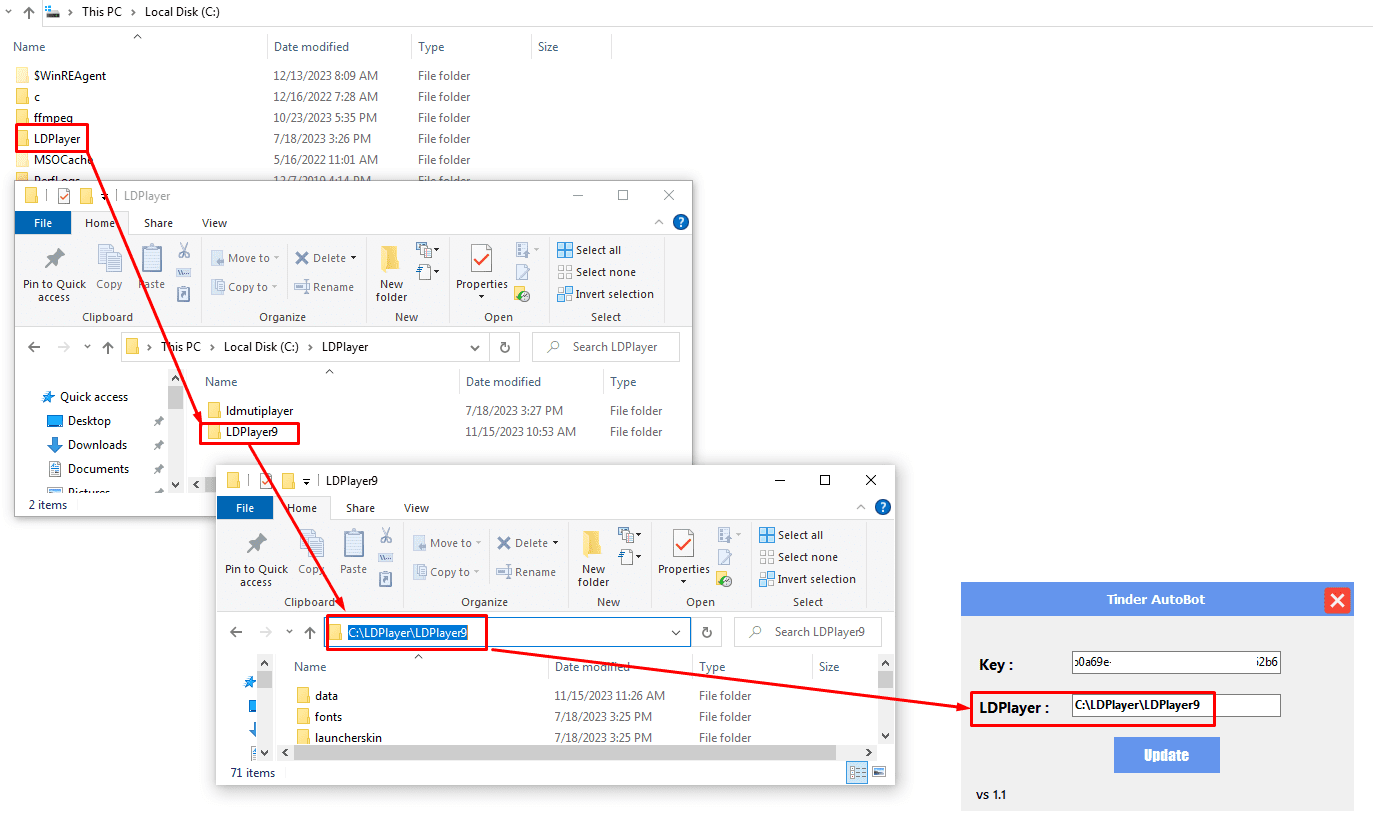1373x824 pixels.
Task: Pin to Quick access in the LDPlayer window
Action: pos(54,273)
